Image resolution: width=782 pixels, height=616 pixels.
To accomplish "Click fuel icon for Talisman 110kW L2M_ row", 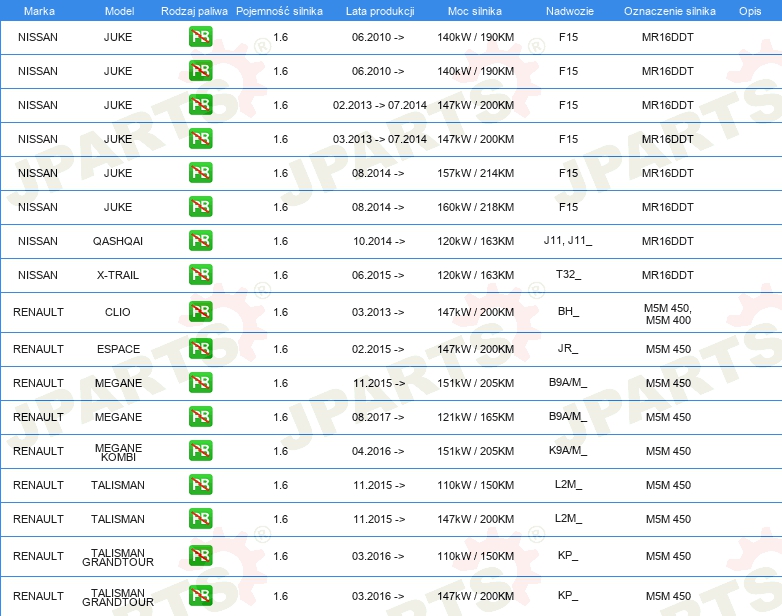I will [x=200, y=484].
